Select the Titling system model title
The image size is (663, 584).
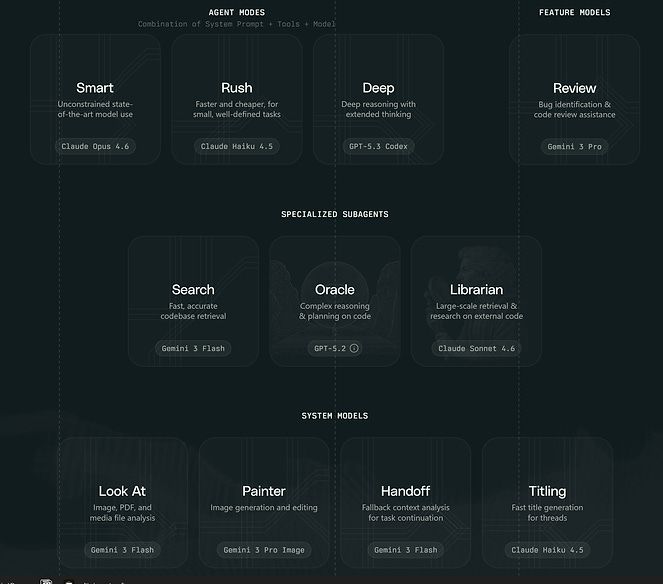pyautogui.click(x=547, y=491)
